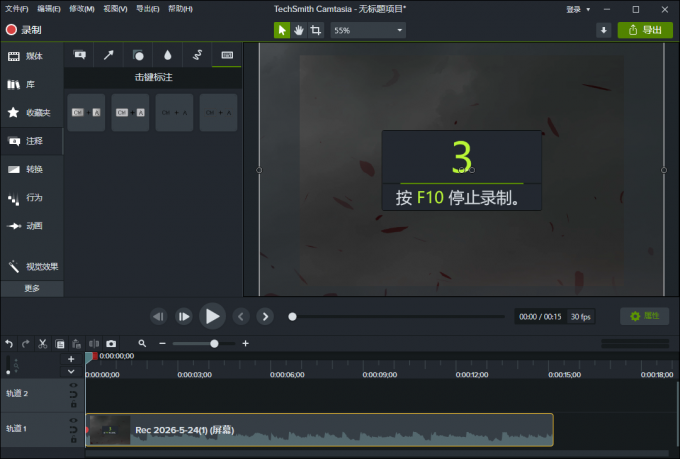
Task: Click the playback scrubber handle
Action: (292, 317)
